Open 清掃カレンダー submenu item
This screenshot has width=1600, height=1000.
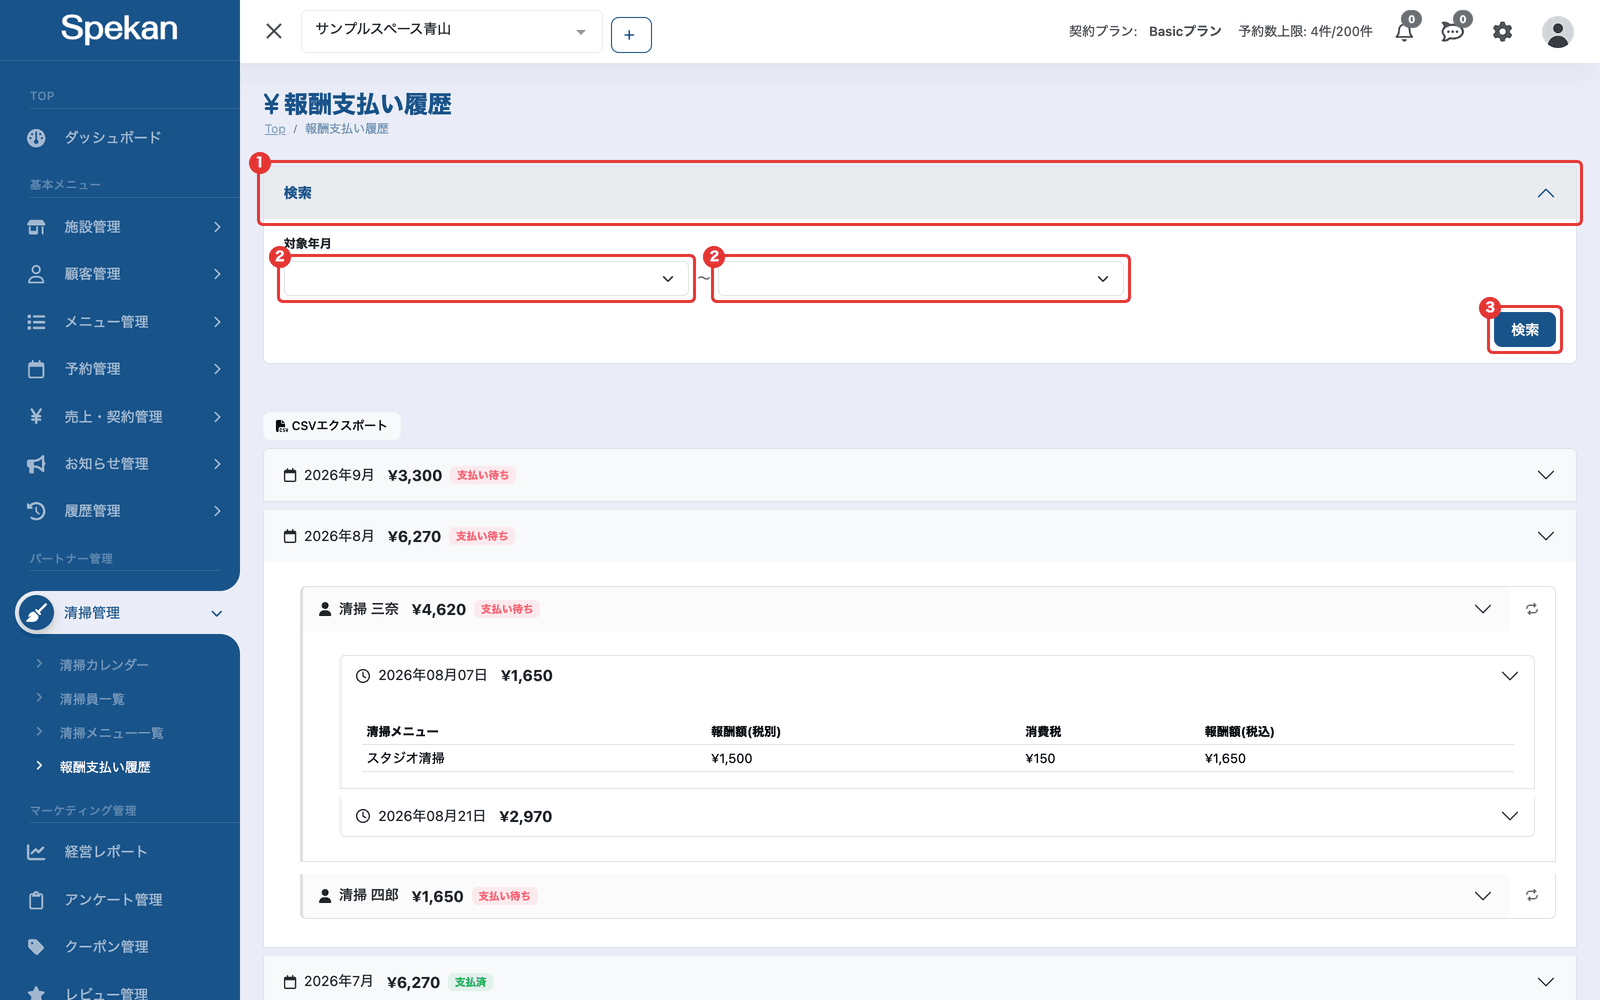(x=104, y=665)
